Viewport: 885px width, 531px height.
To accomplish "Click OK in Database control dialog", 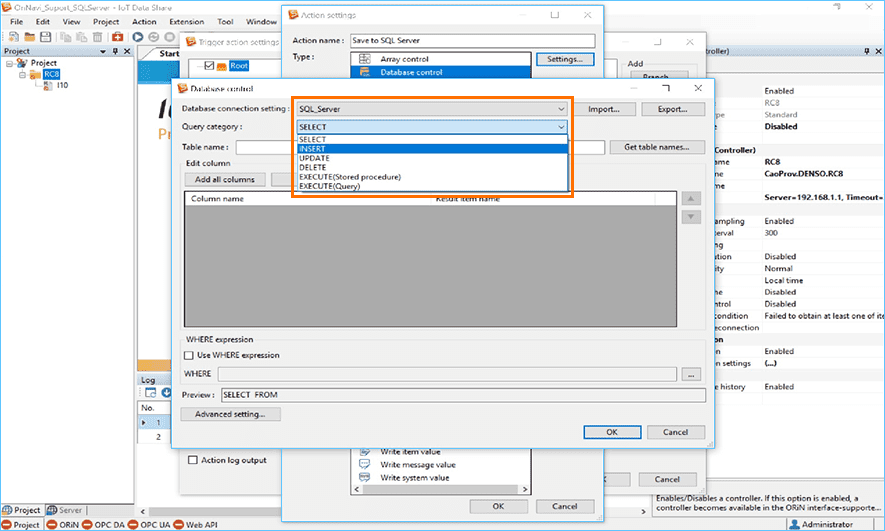I will tap(612, 432).
